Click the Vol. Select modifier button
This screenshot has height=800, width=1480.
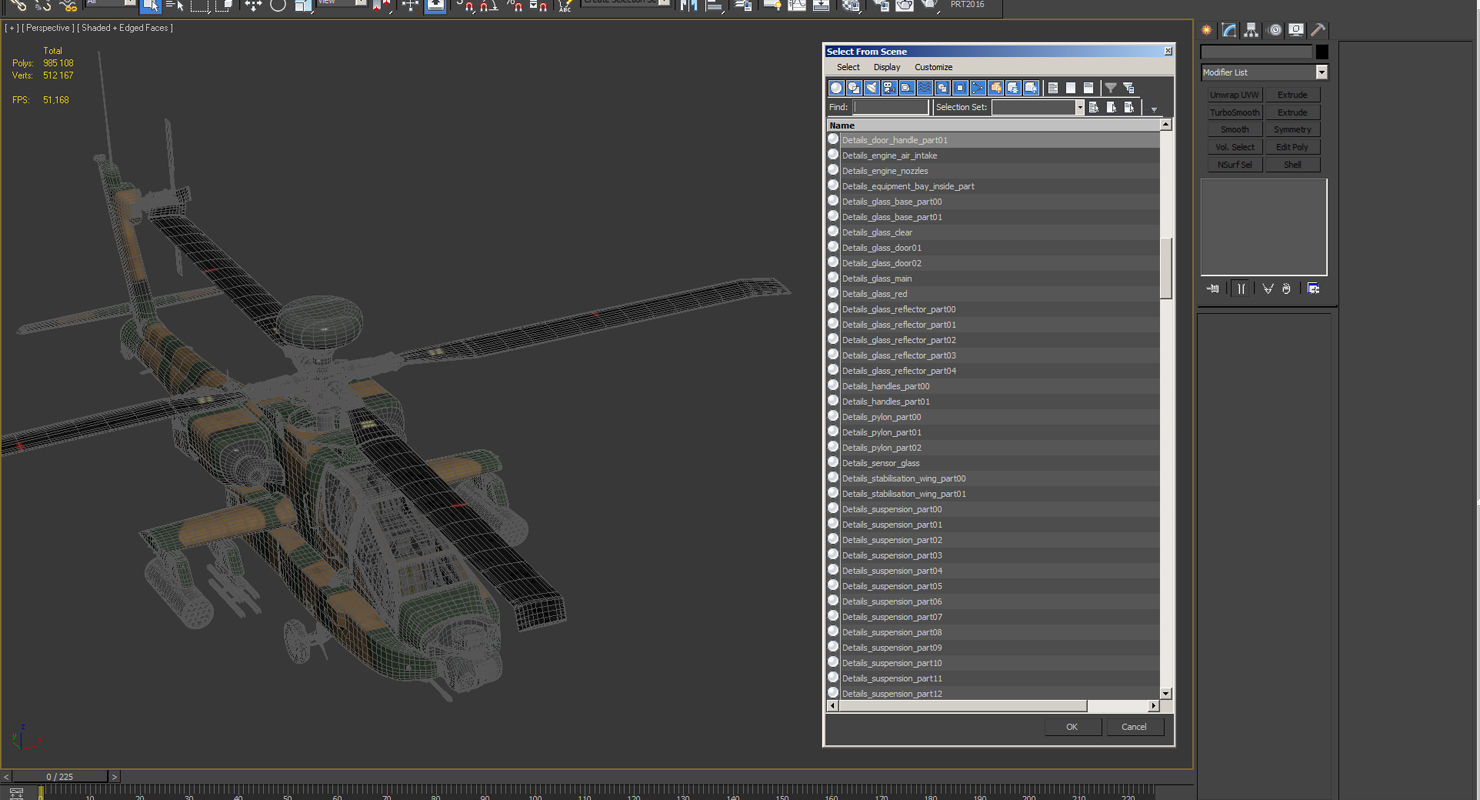click(x=1235, y=147)
